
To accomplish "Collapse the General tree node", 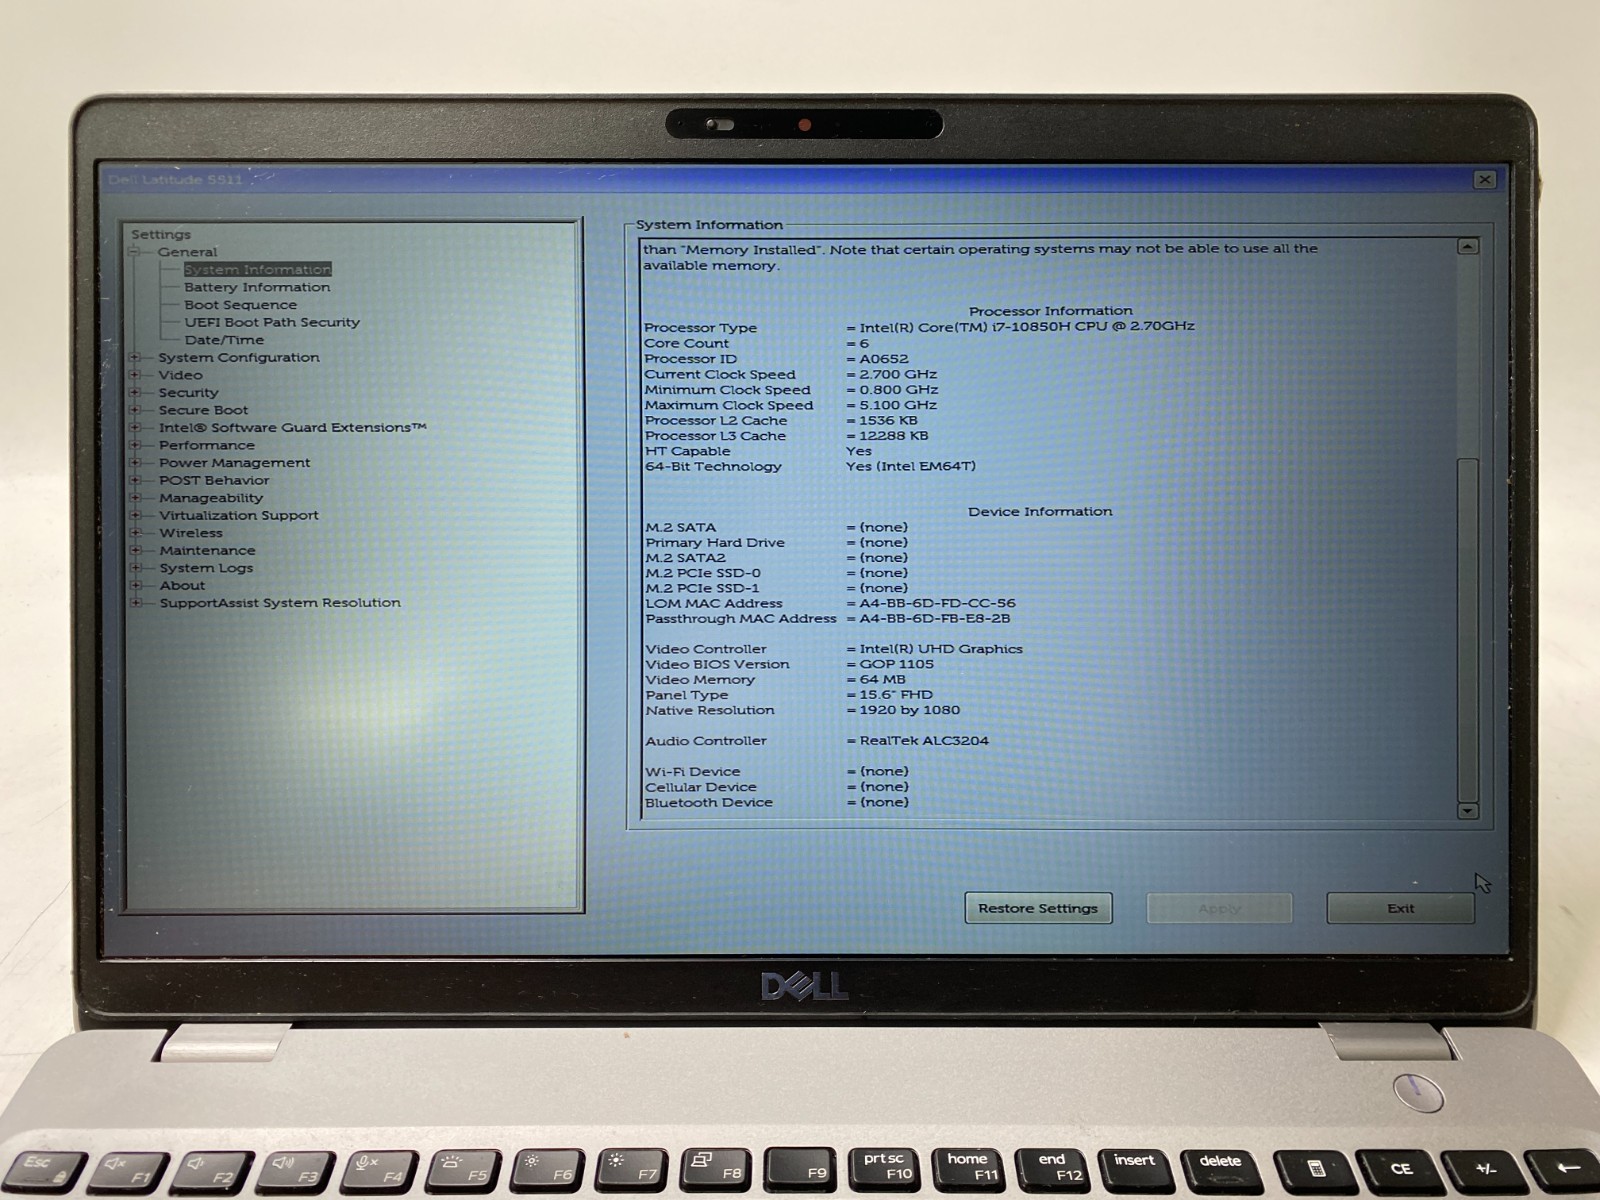I will (x=134, y=252).
